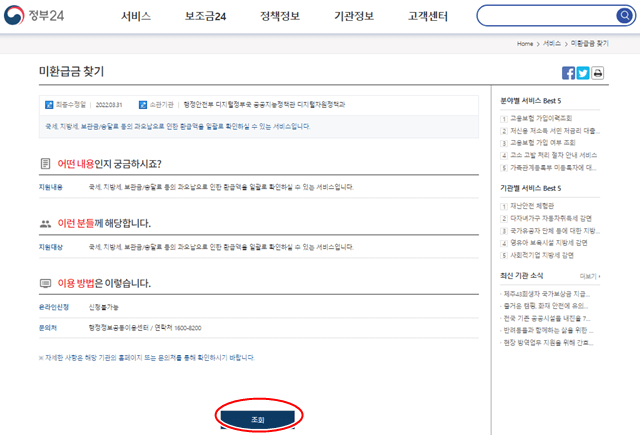
Task: Open the 정책정보 menu
Action: [x=280, y=16]
